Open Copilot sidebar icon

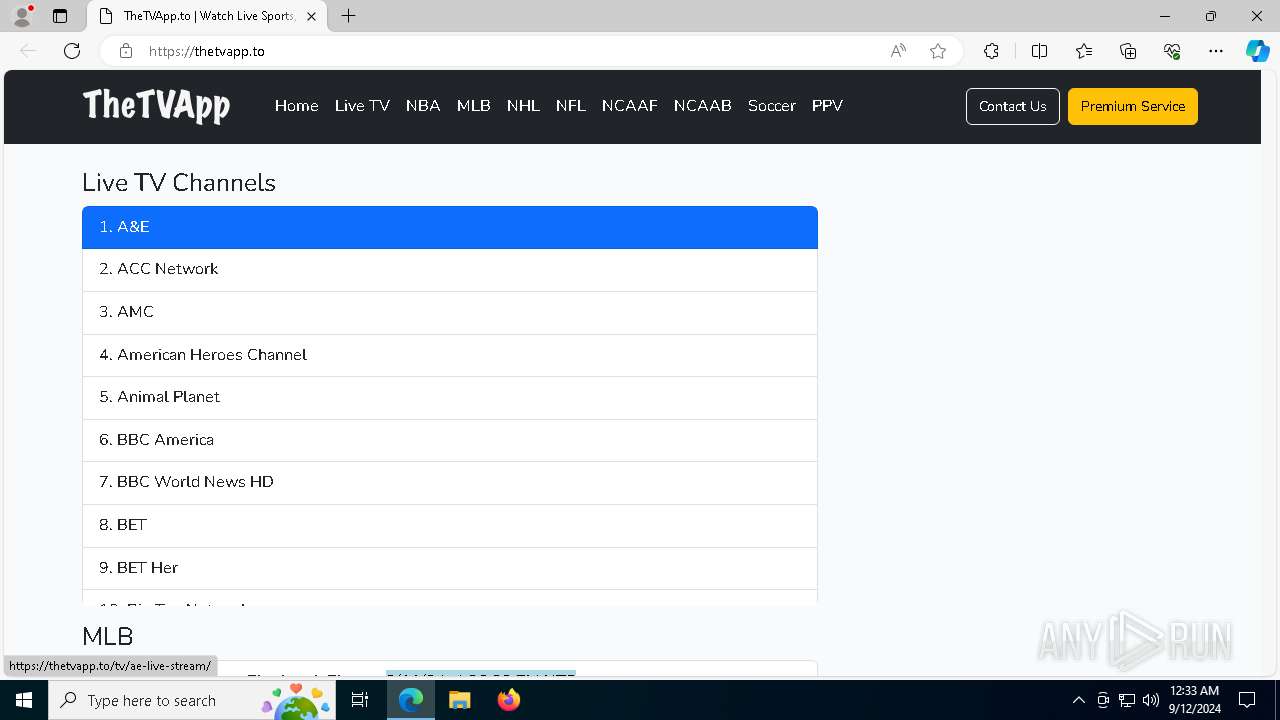point(1258,51)
